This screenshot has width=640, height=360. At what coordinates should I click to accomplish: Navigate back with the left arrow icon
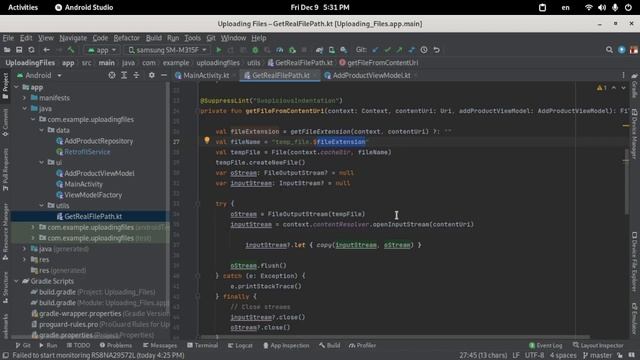click(47, 50)
